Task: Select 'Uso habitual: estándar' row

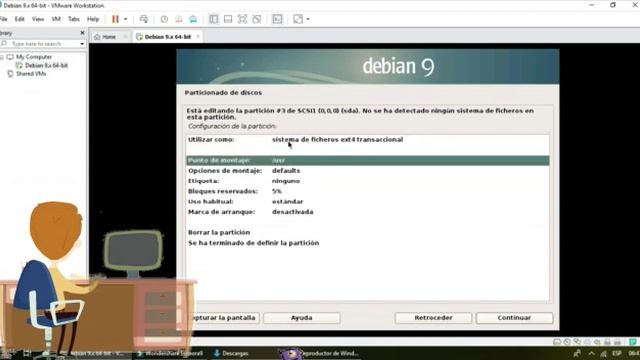Action: [368, 202]
